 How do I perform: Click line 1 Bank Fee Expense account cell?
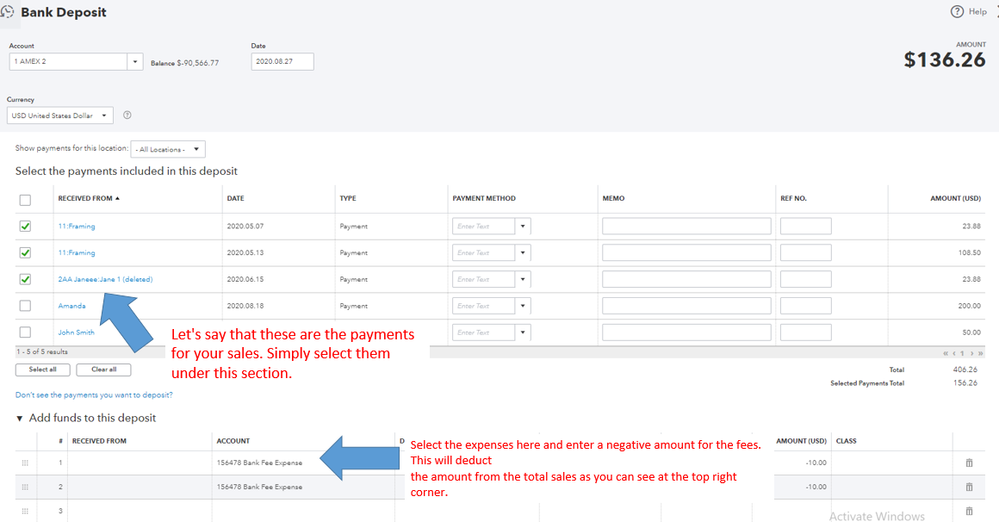click(259, 463)
